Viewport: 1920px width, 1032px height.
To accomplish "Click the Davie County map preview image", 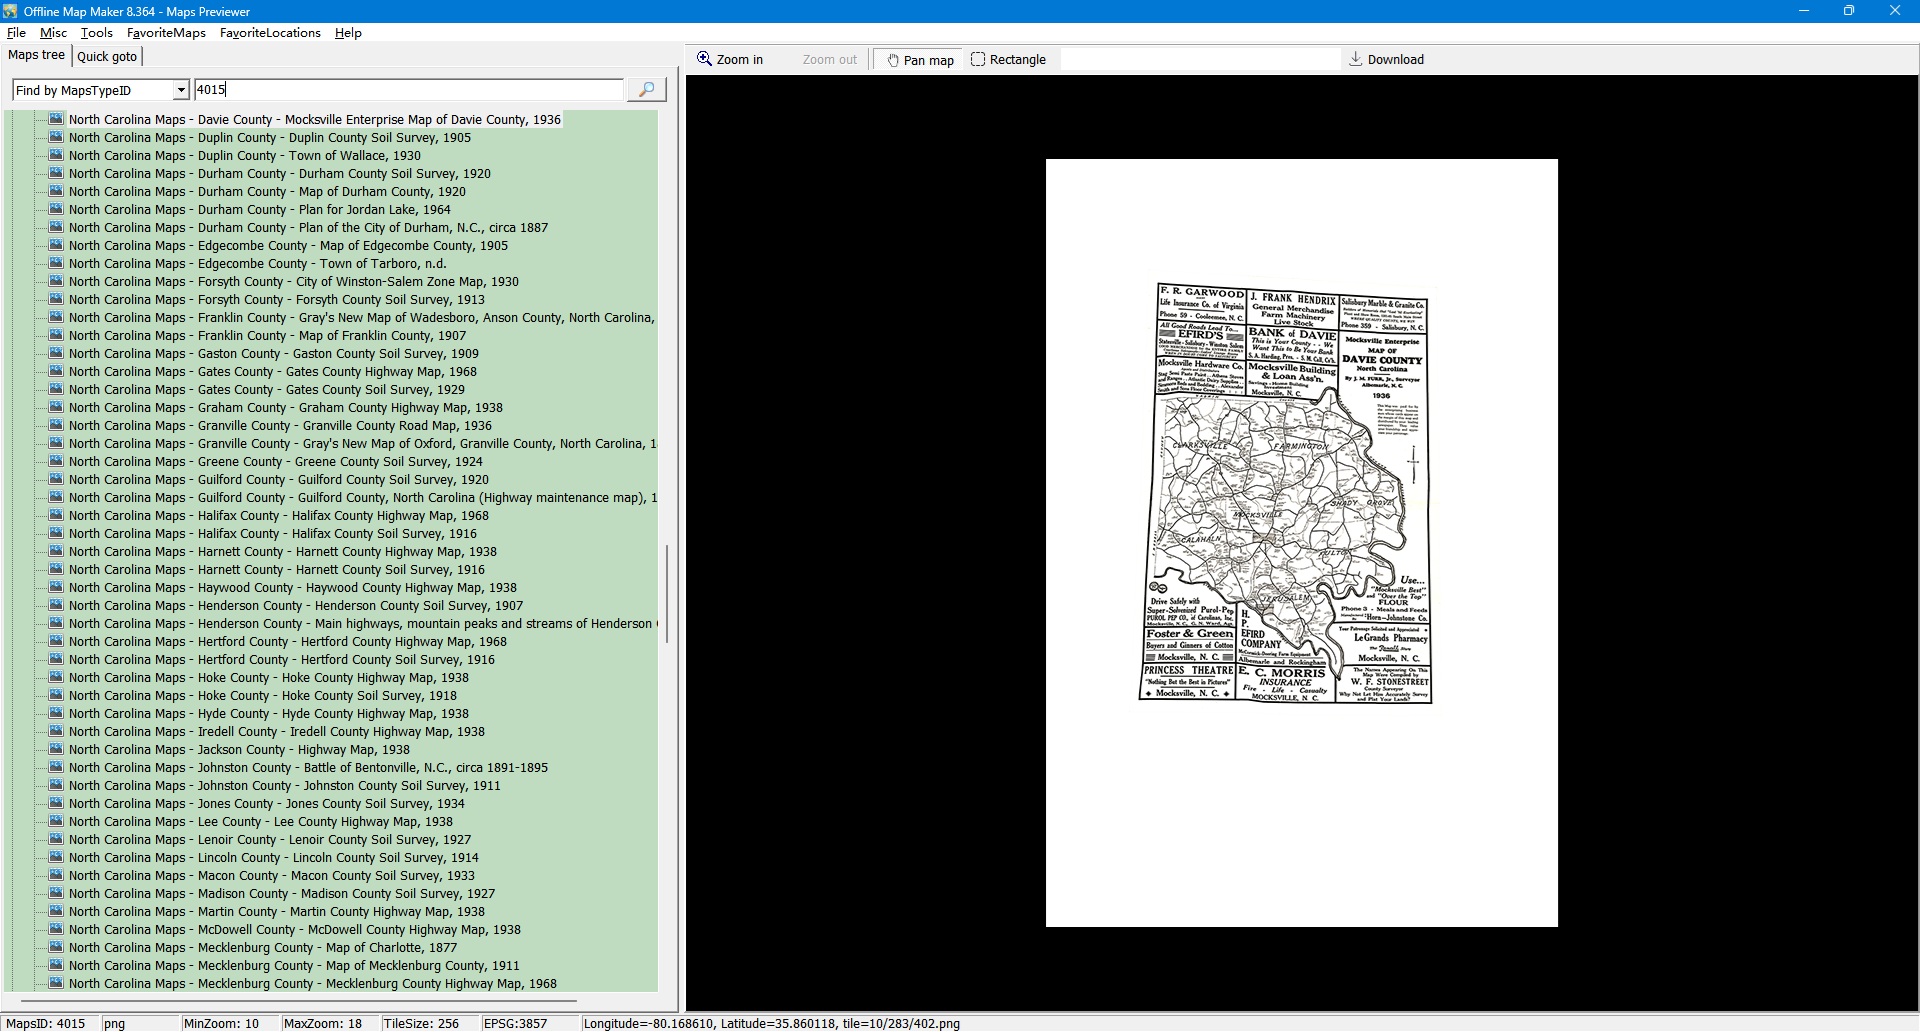I will click(1286, 492).
